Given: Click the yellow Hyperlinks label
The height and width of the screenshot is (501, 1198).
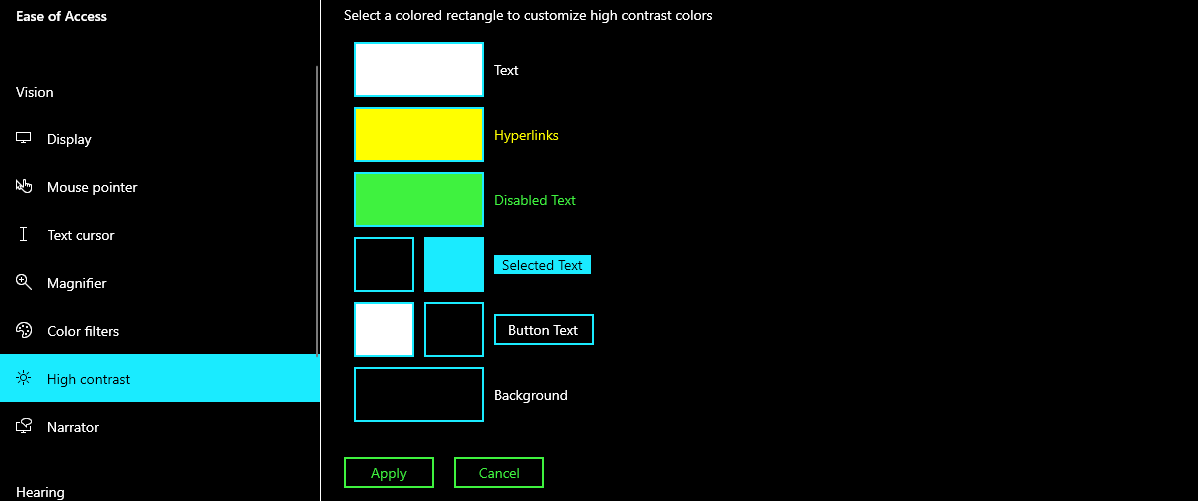Looking at the screenshot, I should pos(526,135).
